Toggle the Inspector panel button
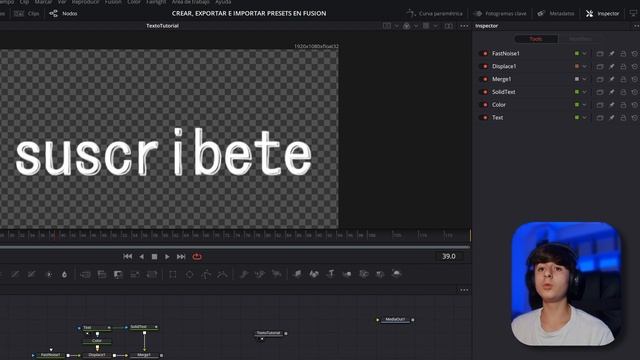 click(x=602, y=13)
